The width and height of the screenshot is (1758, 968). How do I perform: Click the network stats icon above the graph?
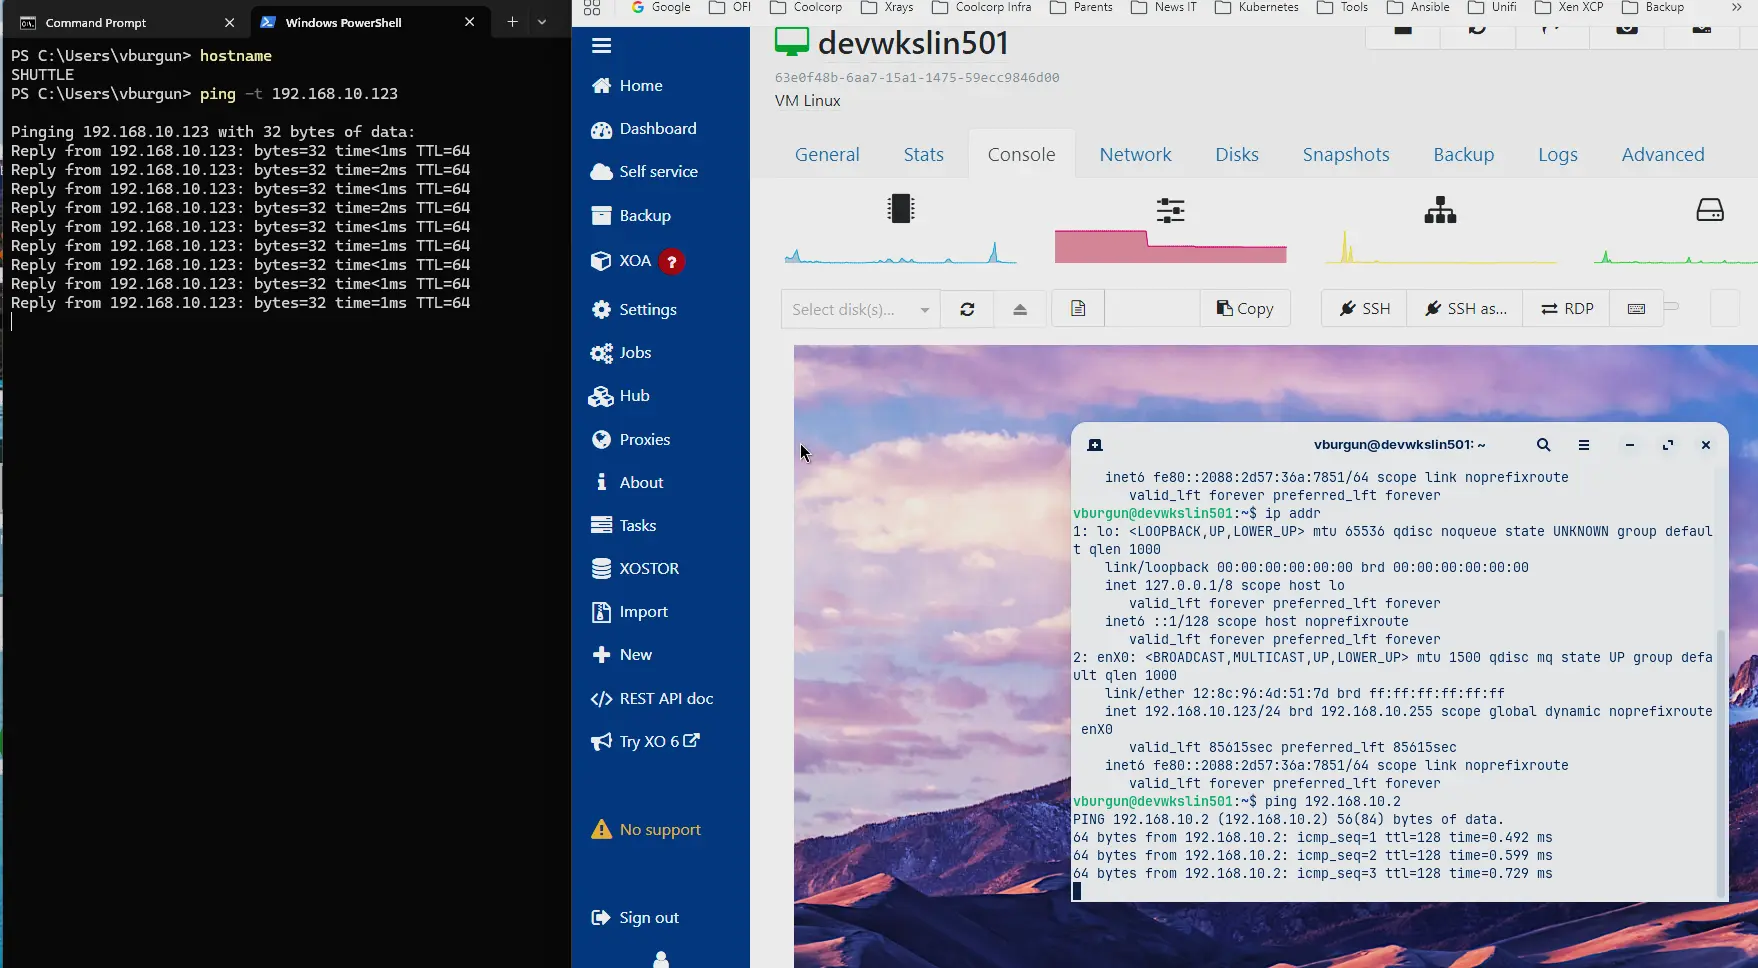pos(1439,210)
